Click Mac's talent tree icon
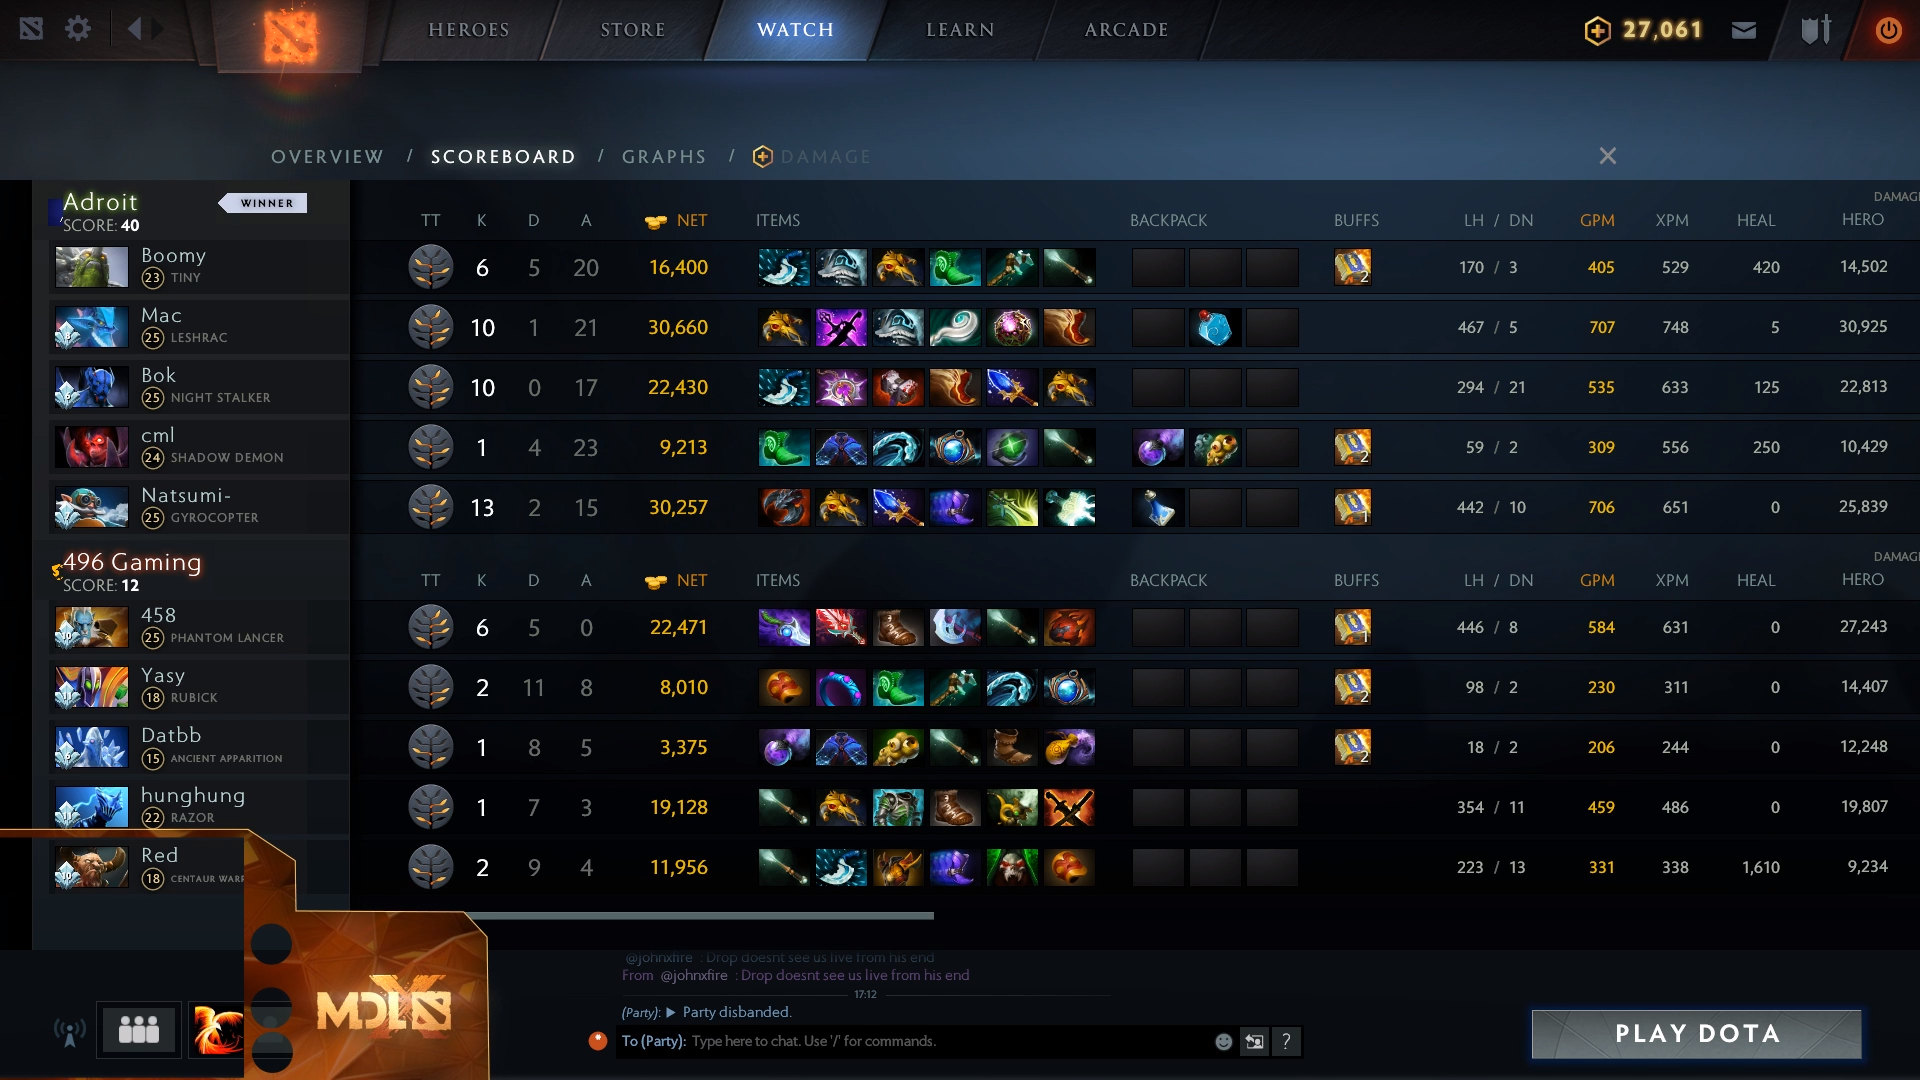This screenshot has height=1080, width=1920. pos(431,327)
